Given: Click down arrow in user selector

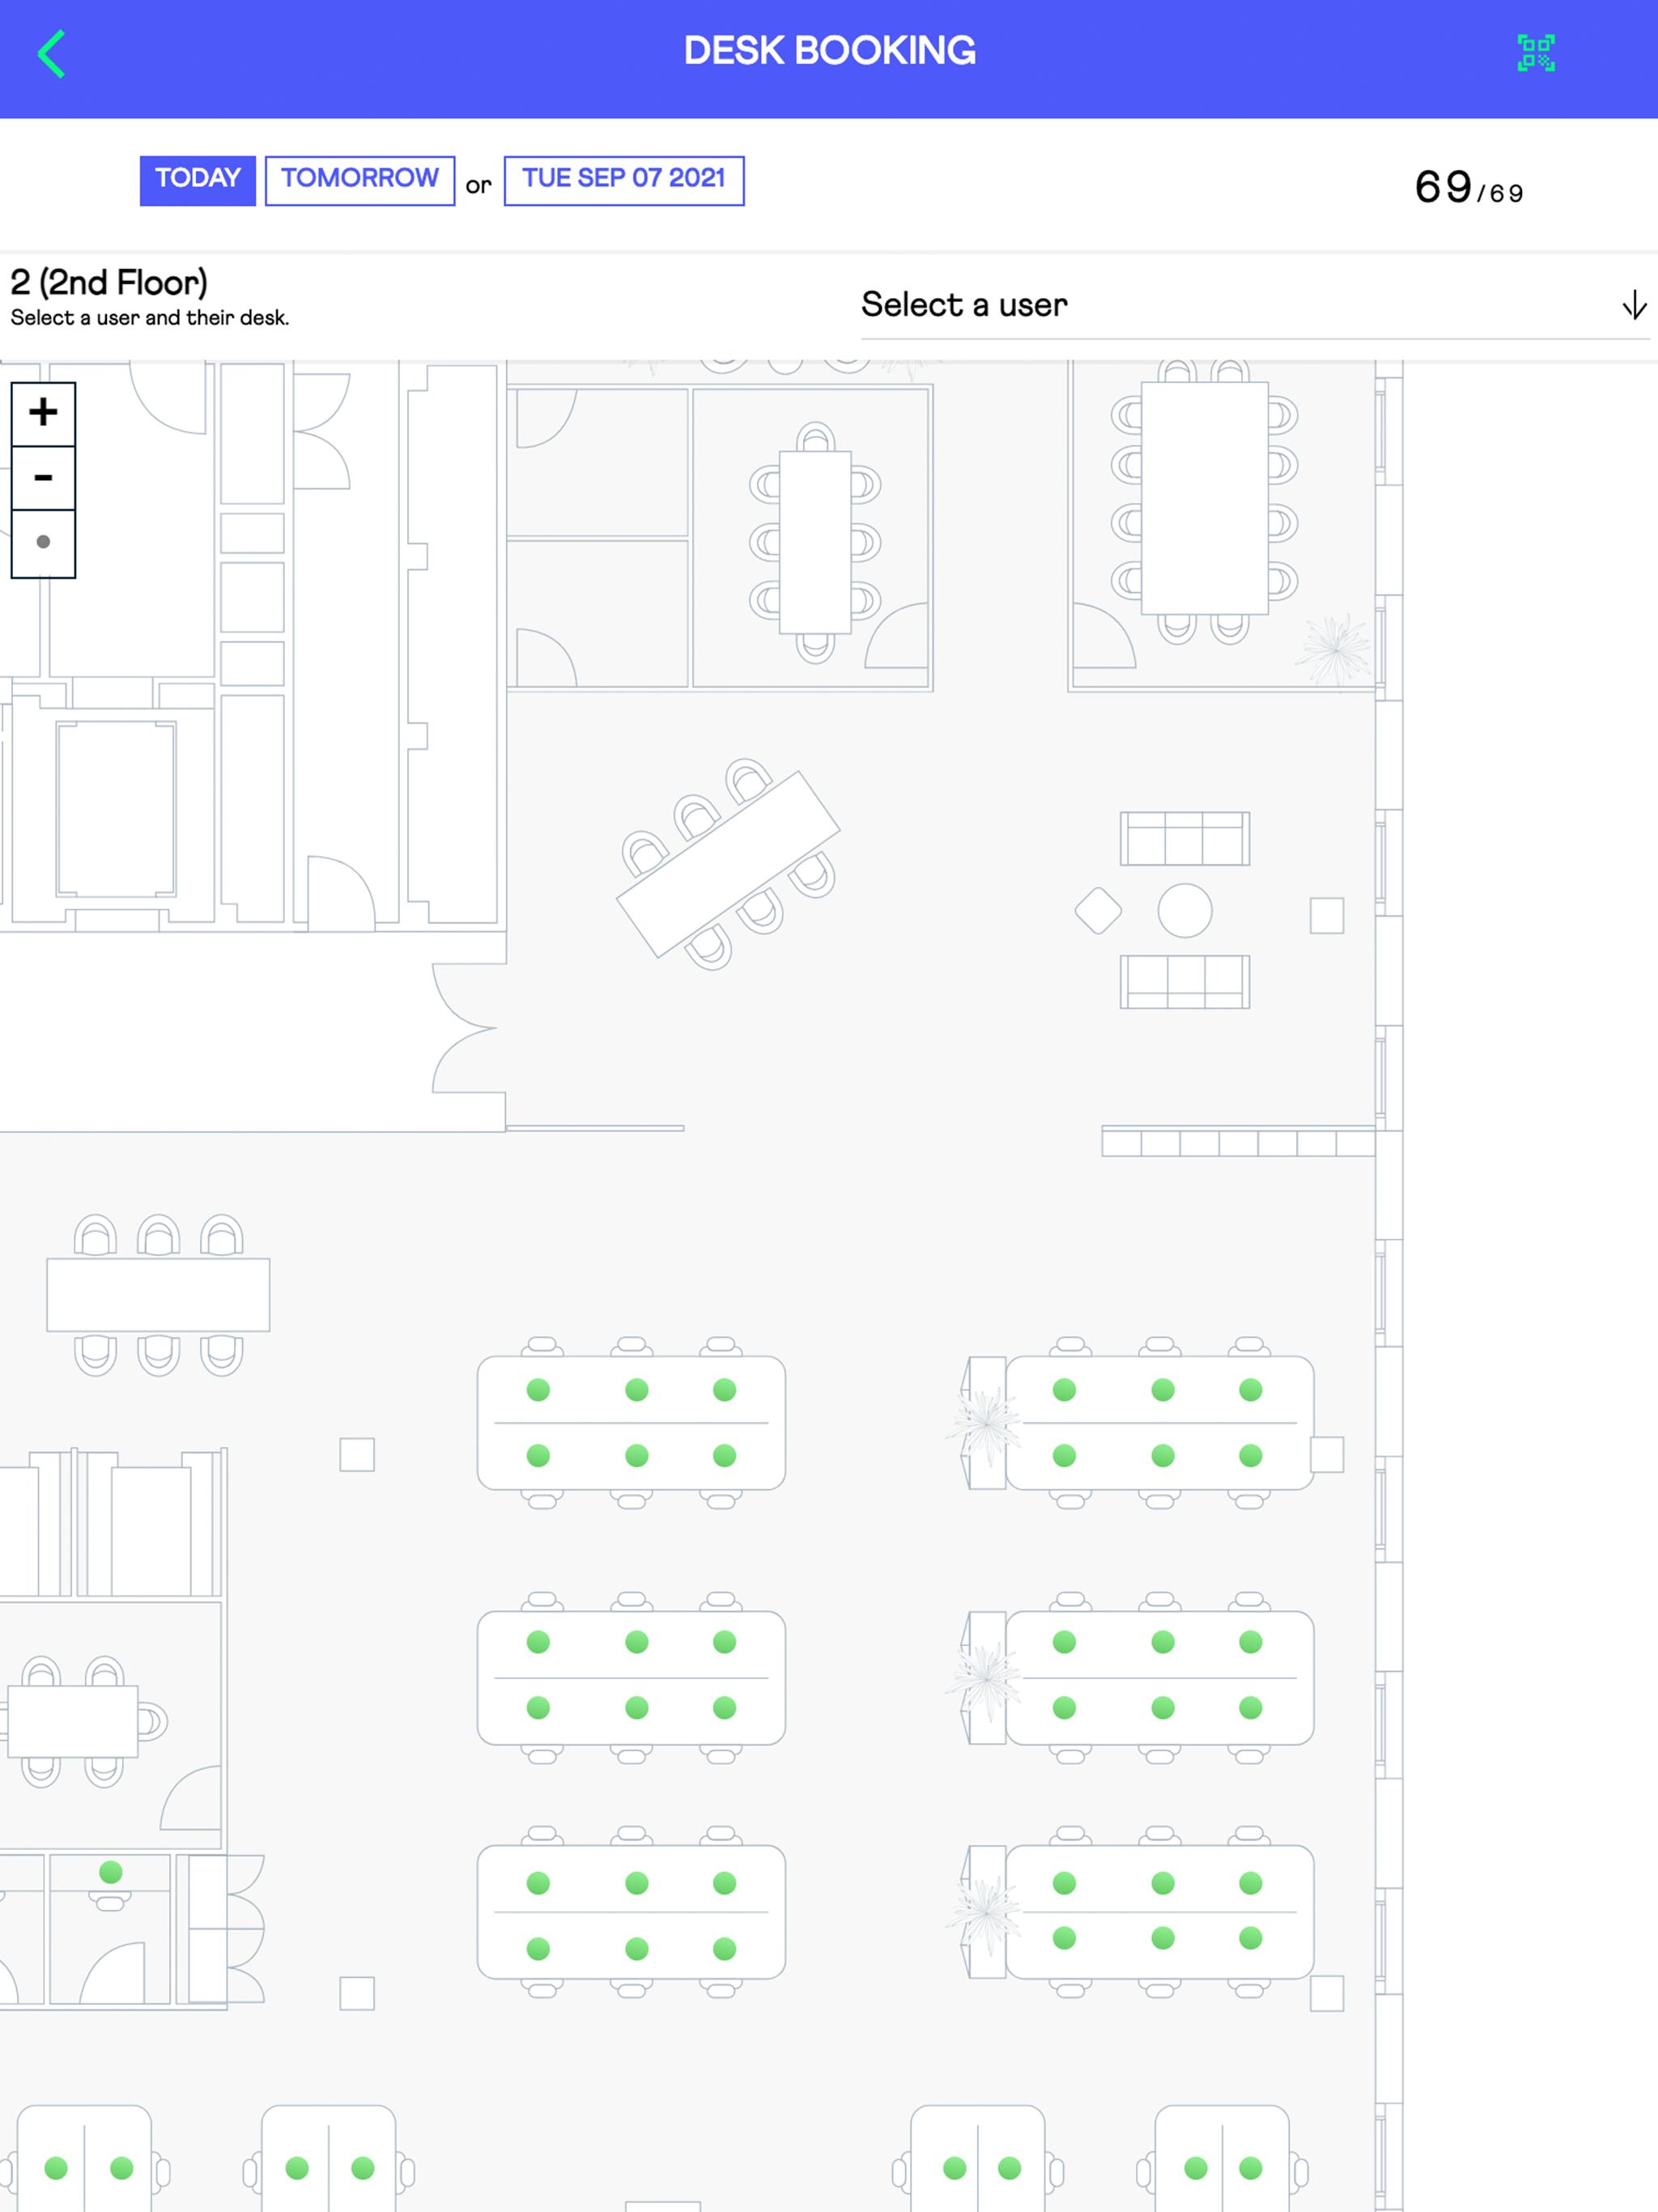Looking at the screenshot, I should [x=1633, y=305].
